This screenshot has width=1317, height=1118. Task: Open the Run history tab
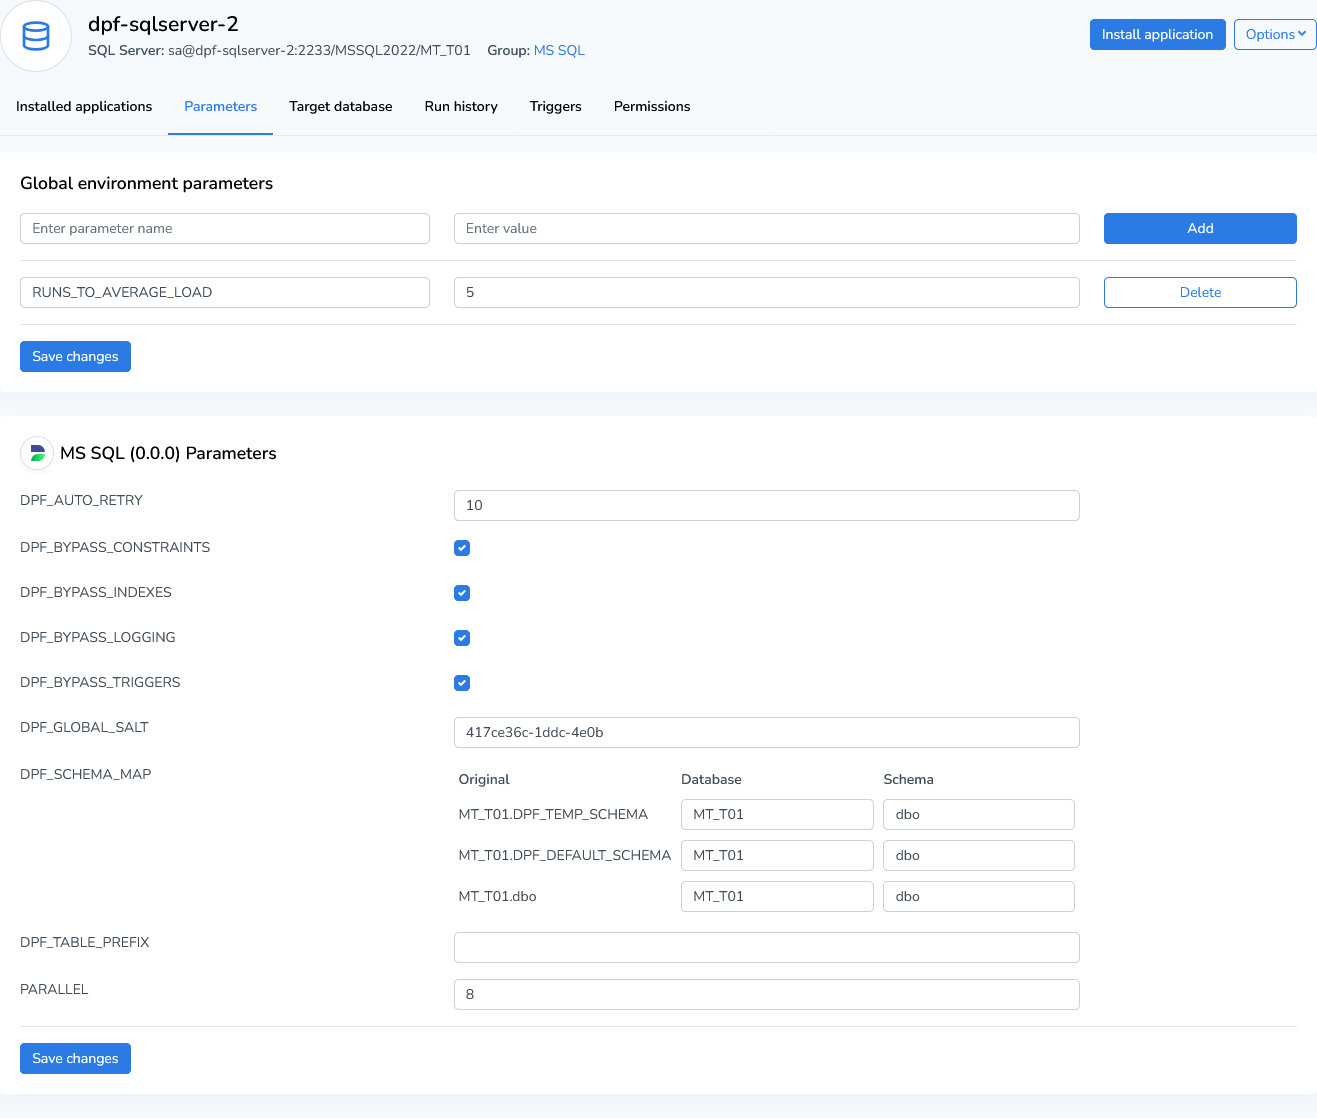pos(460,107)
